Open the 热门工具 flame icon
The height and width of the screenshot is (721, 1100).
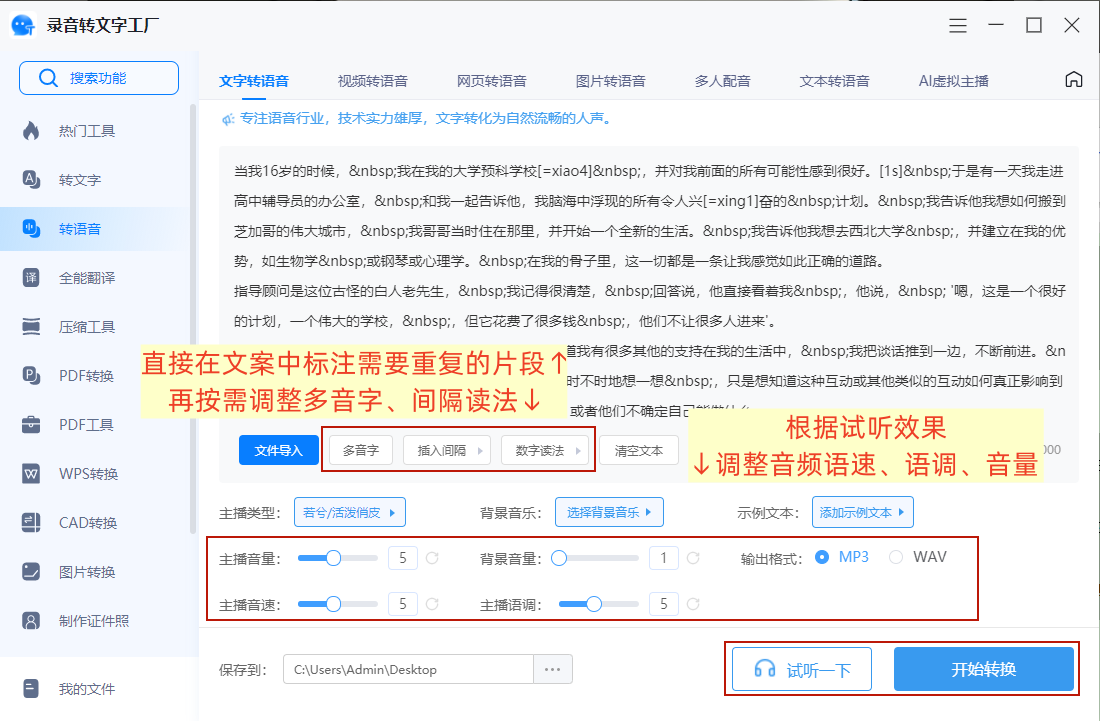point(31,130)
